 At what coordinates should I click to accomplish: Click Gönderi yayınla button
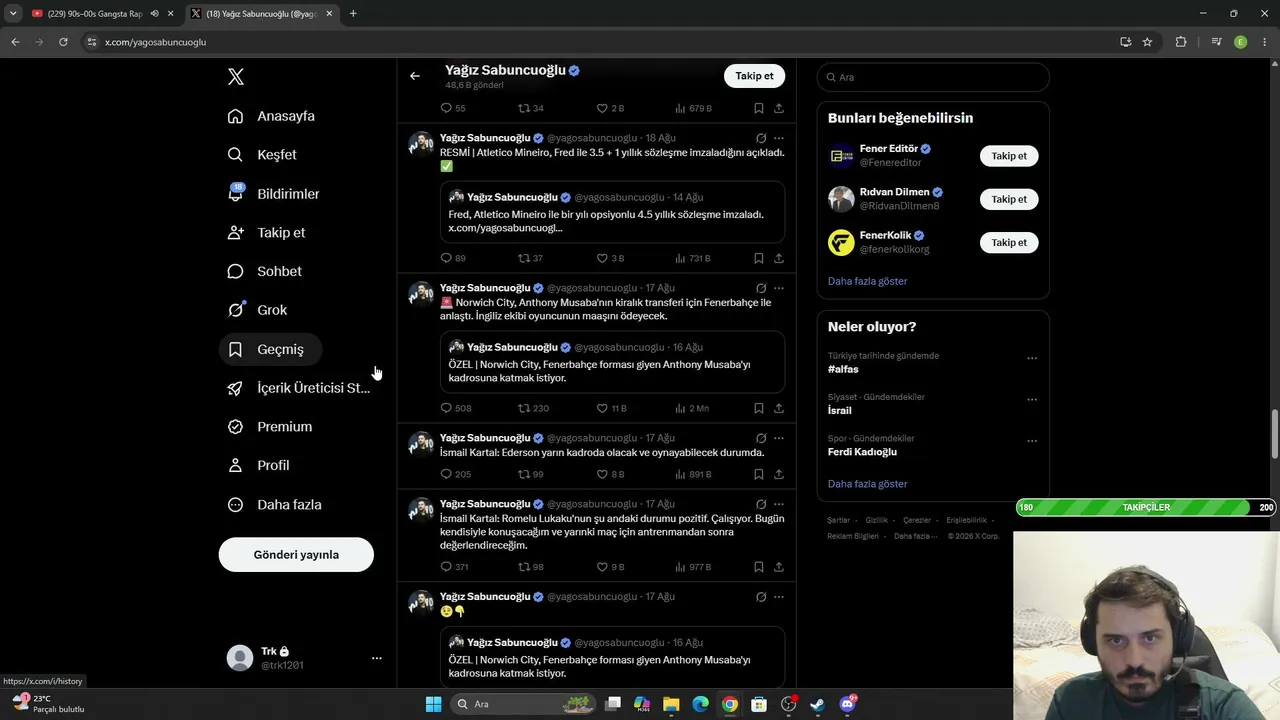(x=296, y=555)
